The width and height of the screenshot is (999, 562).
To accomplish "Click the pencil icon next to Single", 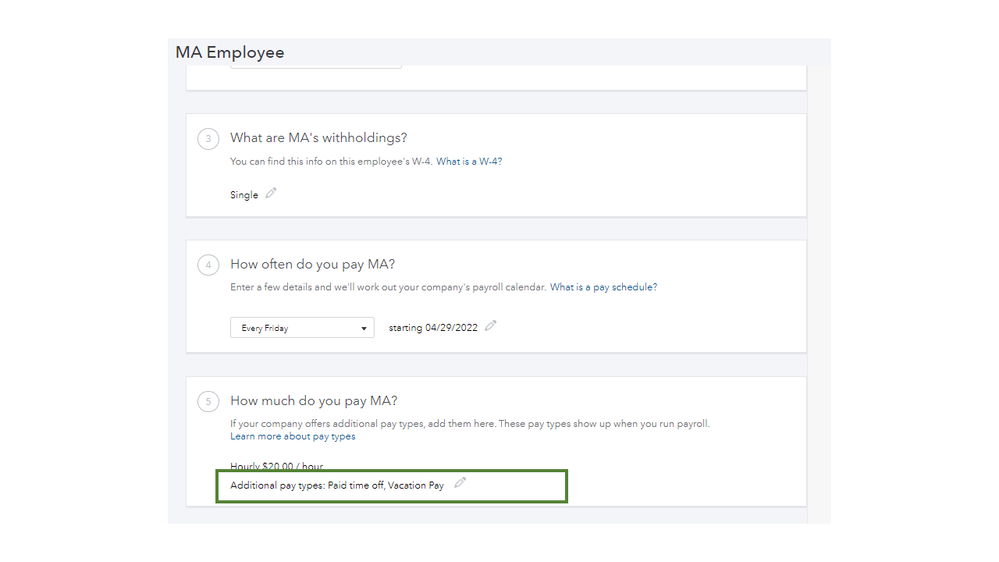I will pyautogui.click(x=271, y=194).
